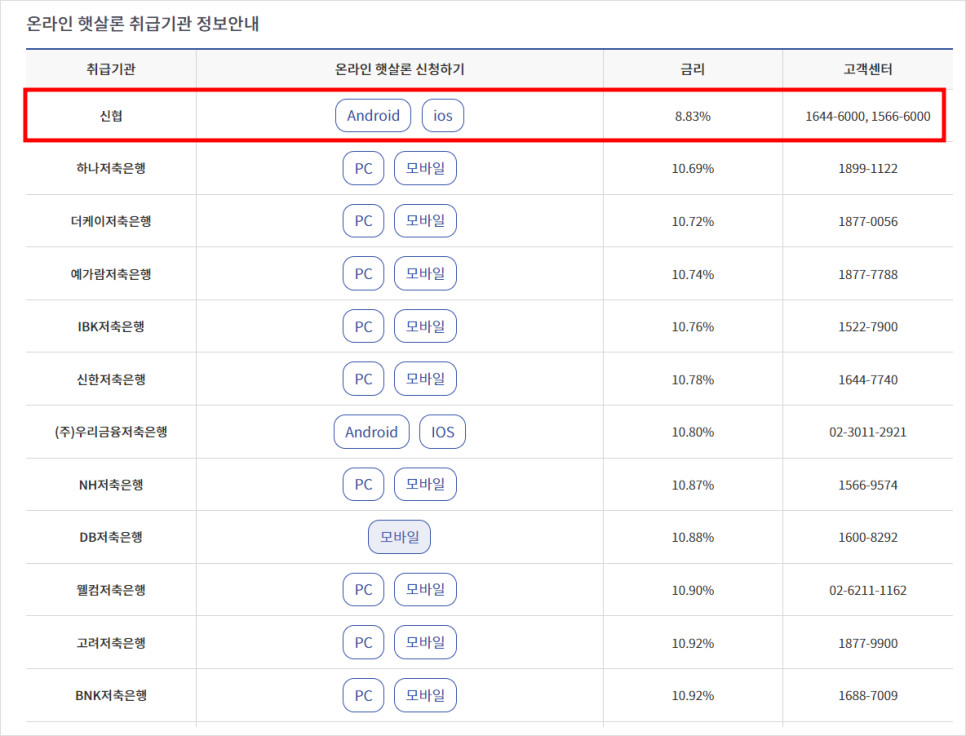Click phone number 1899-1122
Image resolution: width=966 pixels, height=736 pixels.
[x=867, y=168]
